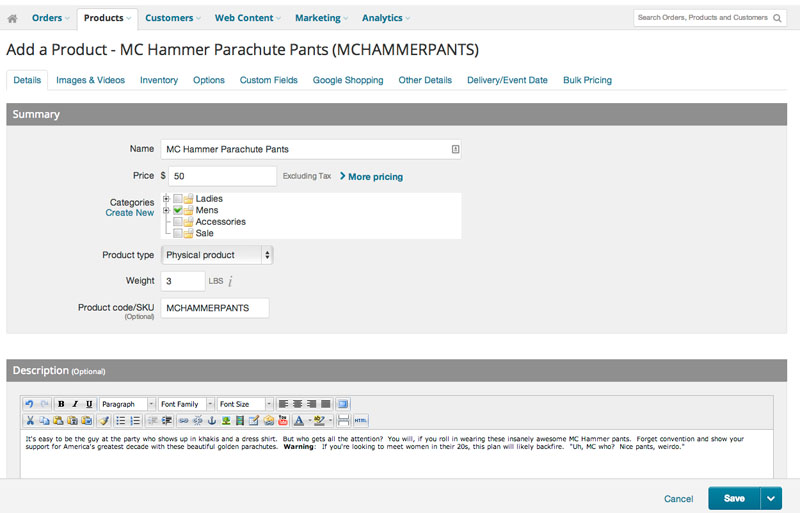The height and width of the screenshot is (513, 800).
Task: Remove link using the unlink icon
Action: coord(197,421)
